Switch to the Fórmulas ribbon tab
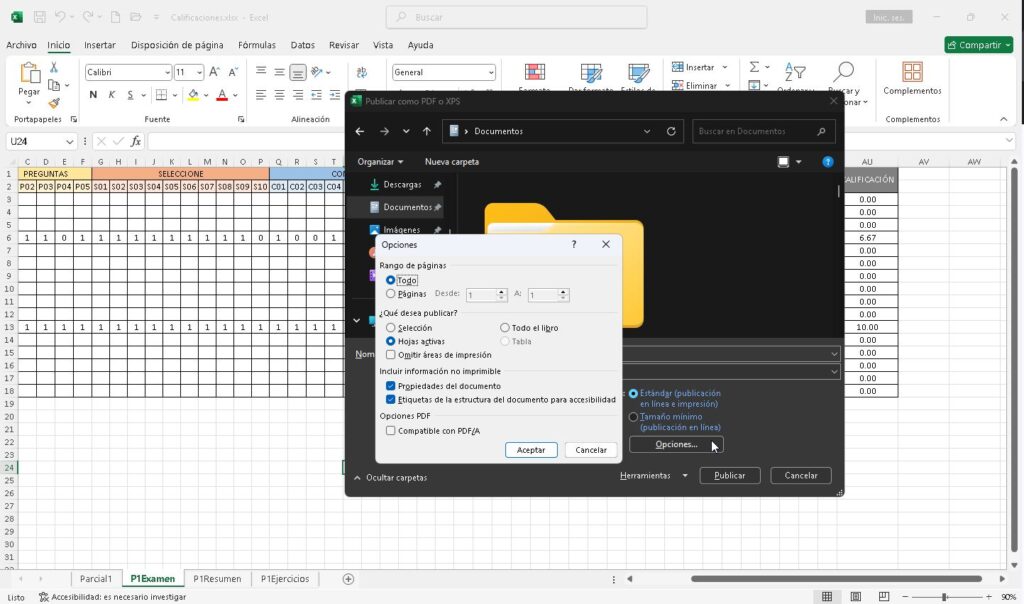 point(257,45)
